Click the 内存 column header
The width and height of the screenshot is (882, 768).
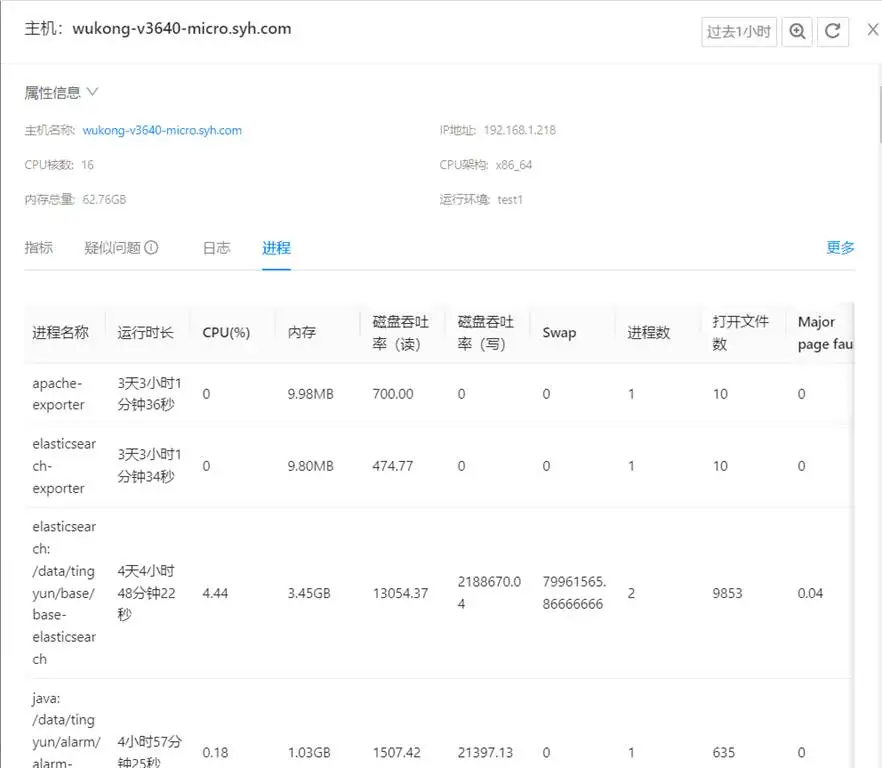[302, 333]
